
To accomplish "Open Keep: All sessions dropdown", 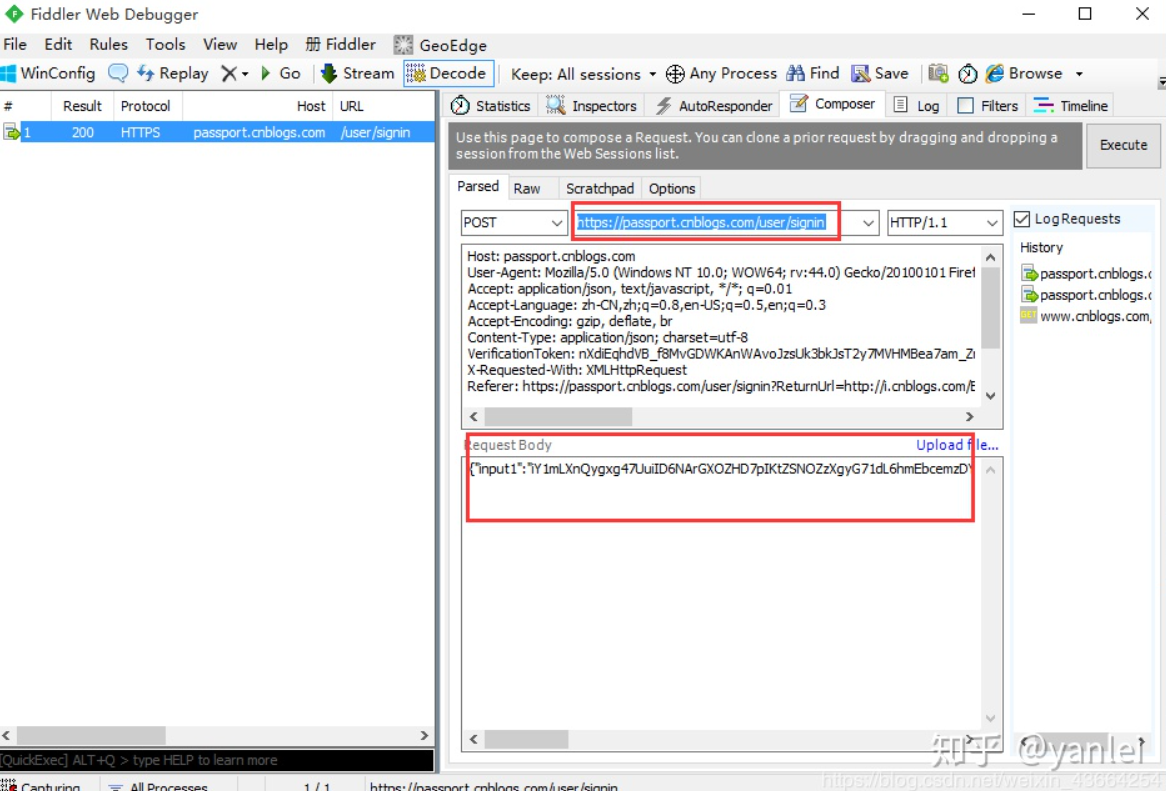I will (x=583, y=74).
